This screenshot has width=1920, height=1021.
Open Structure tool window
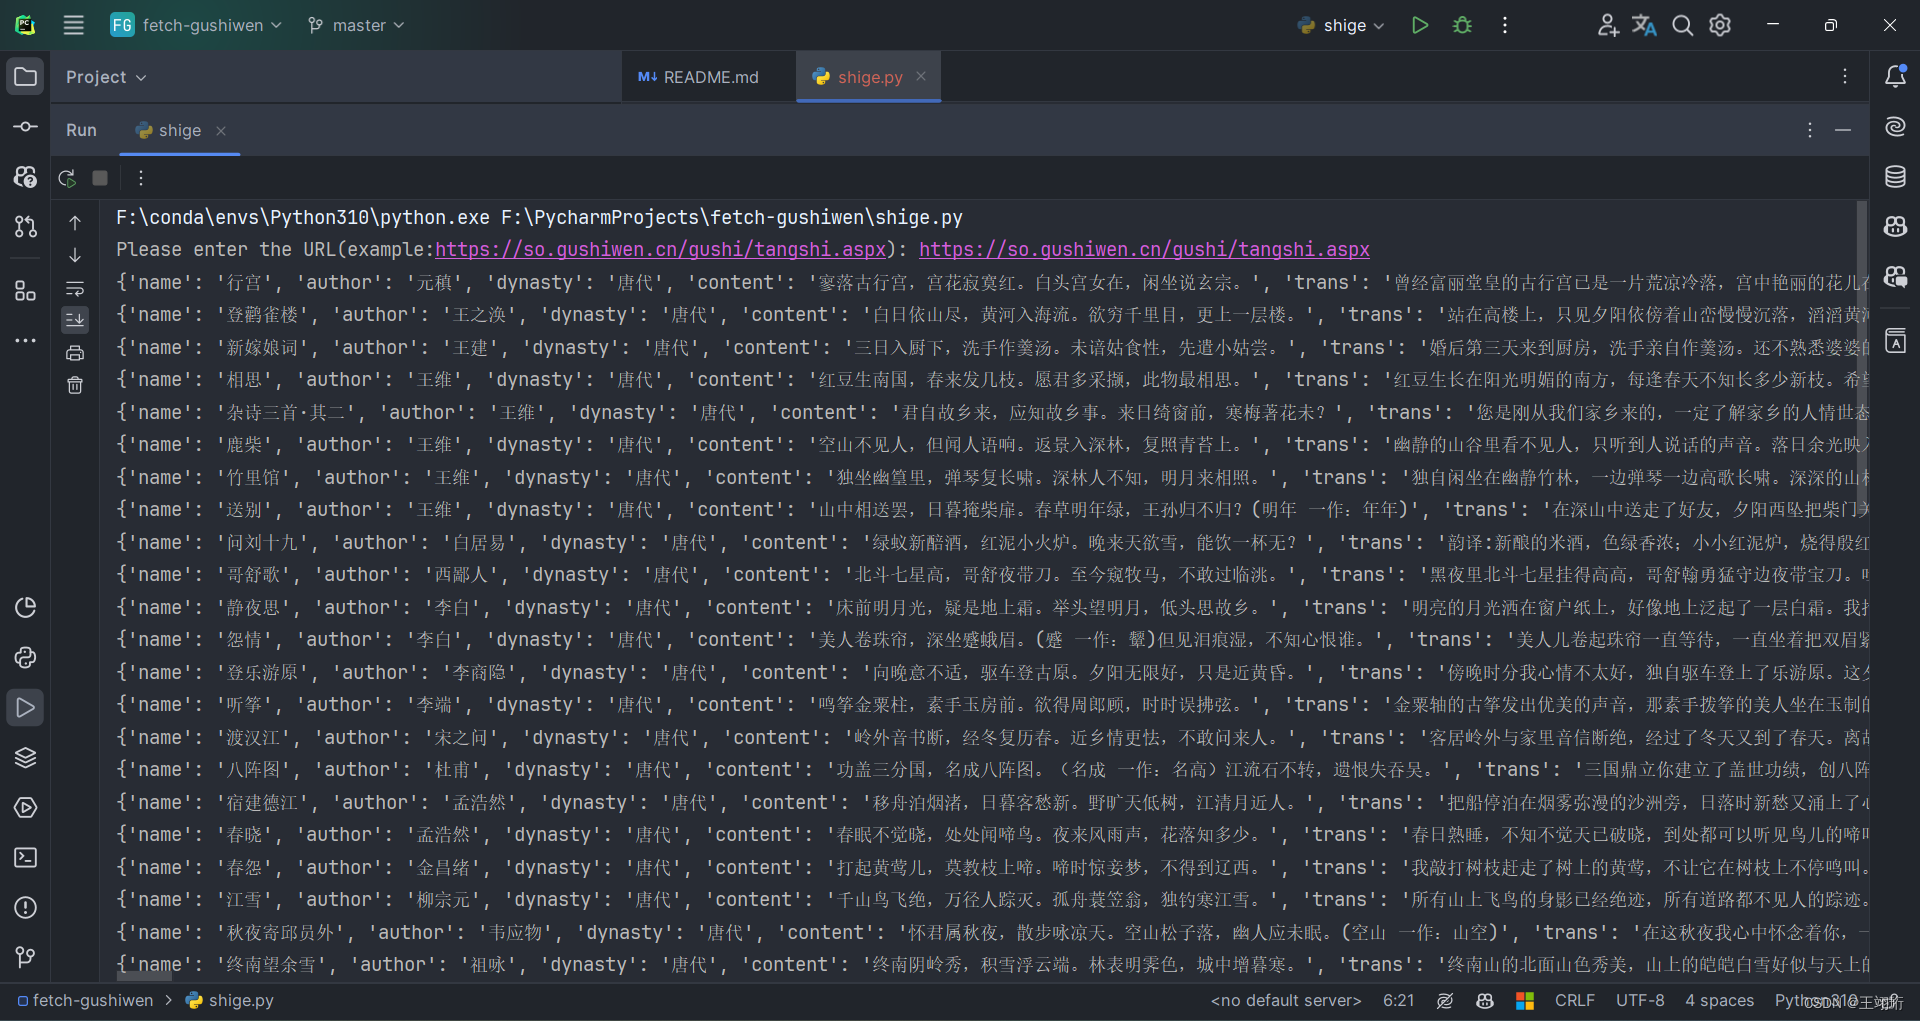point(26,291)
